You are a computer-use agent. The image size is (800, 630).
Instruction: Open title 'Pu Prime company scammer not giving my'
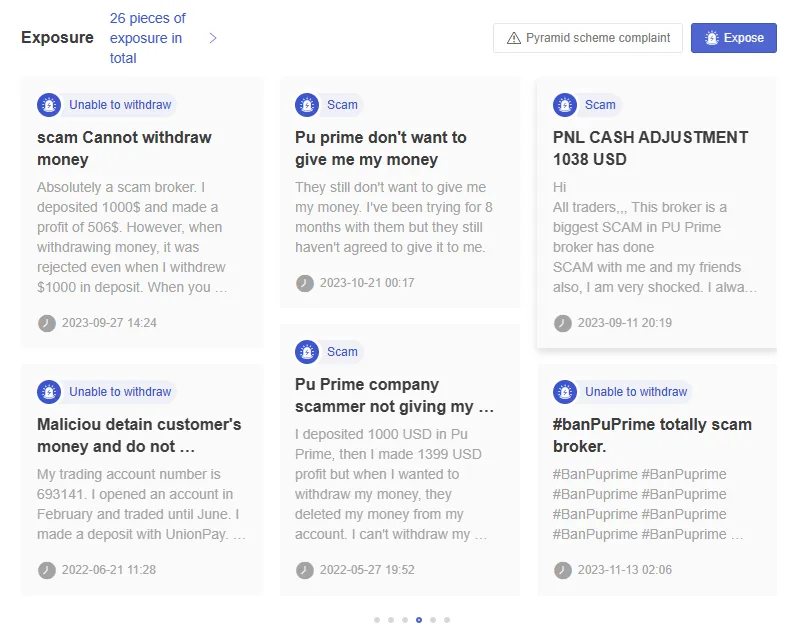(x=394, y=395)
